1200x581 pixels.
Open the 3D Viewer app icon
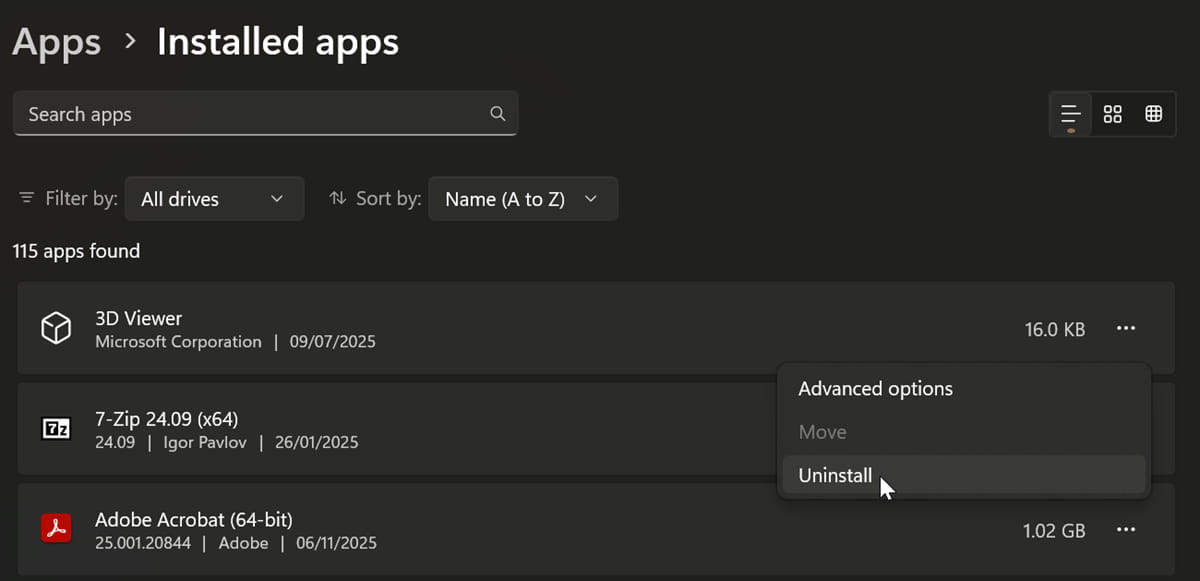56,327
